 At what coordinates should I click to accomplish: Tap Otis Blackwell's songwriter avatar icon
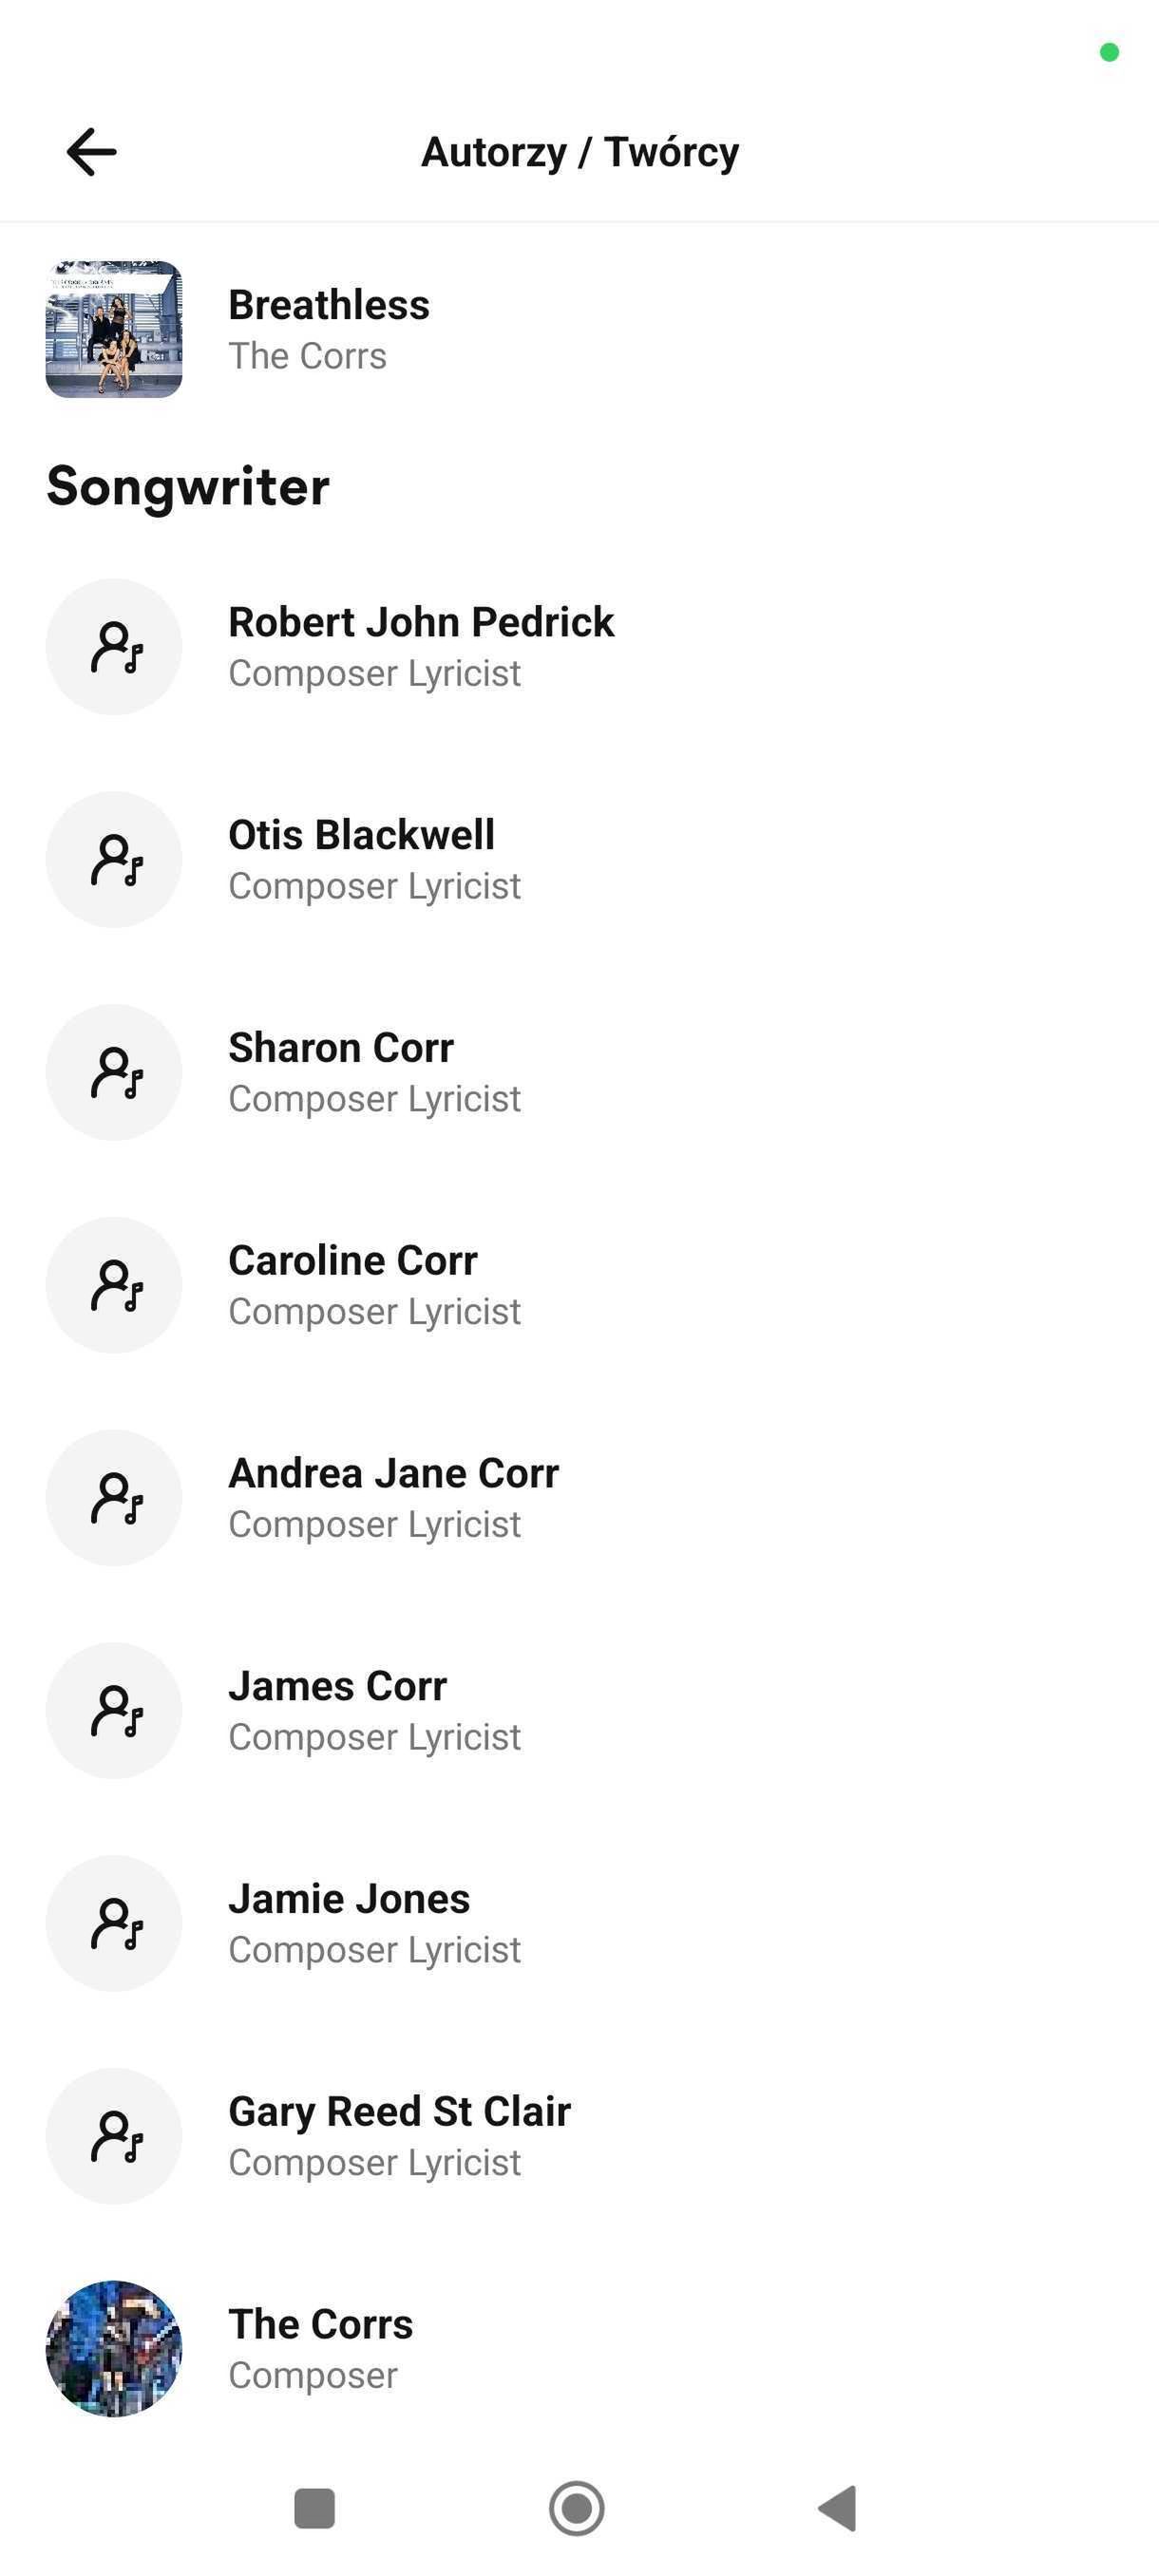click(x=114, y=860)
